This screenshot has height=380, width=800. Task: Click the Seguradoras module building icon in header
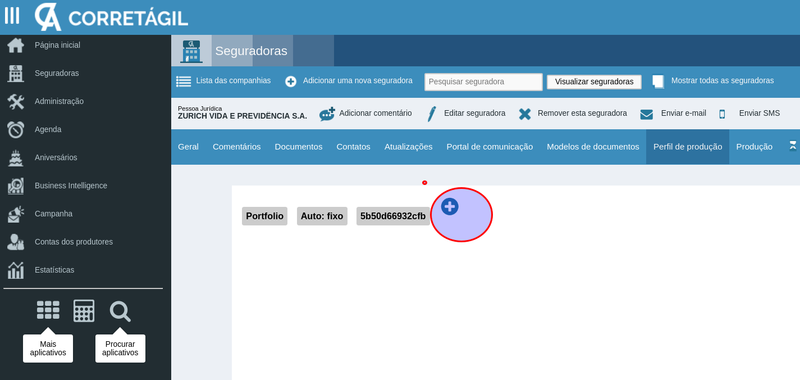191,51
